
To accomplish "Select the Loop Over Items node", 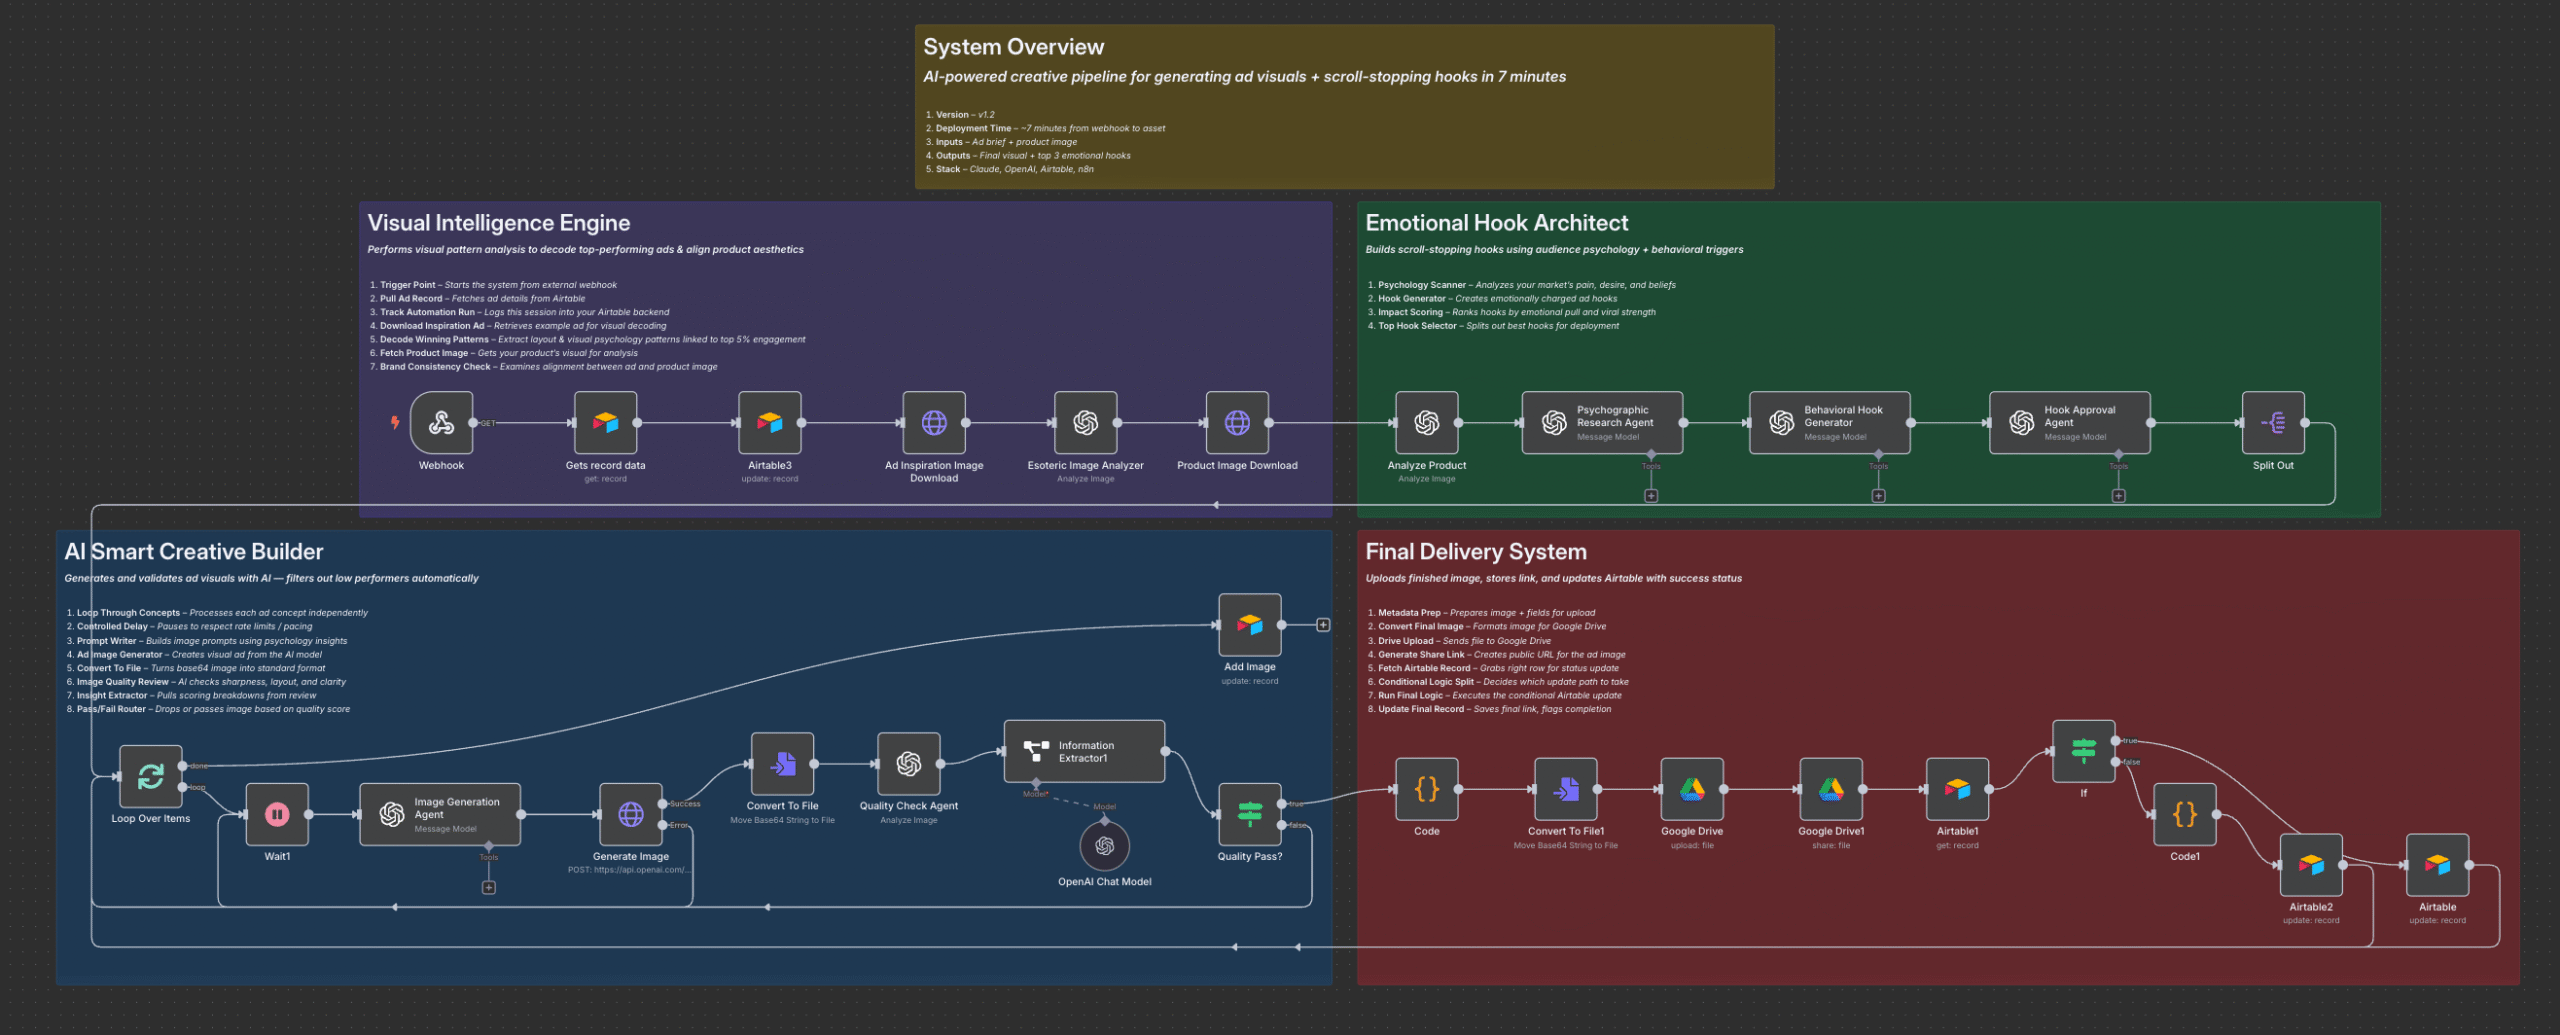I will coord(150,776).
